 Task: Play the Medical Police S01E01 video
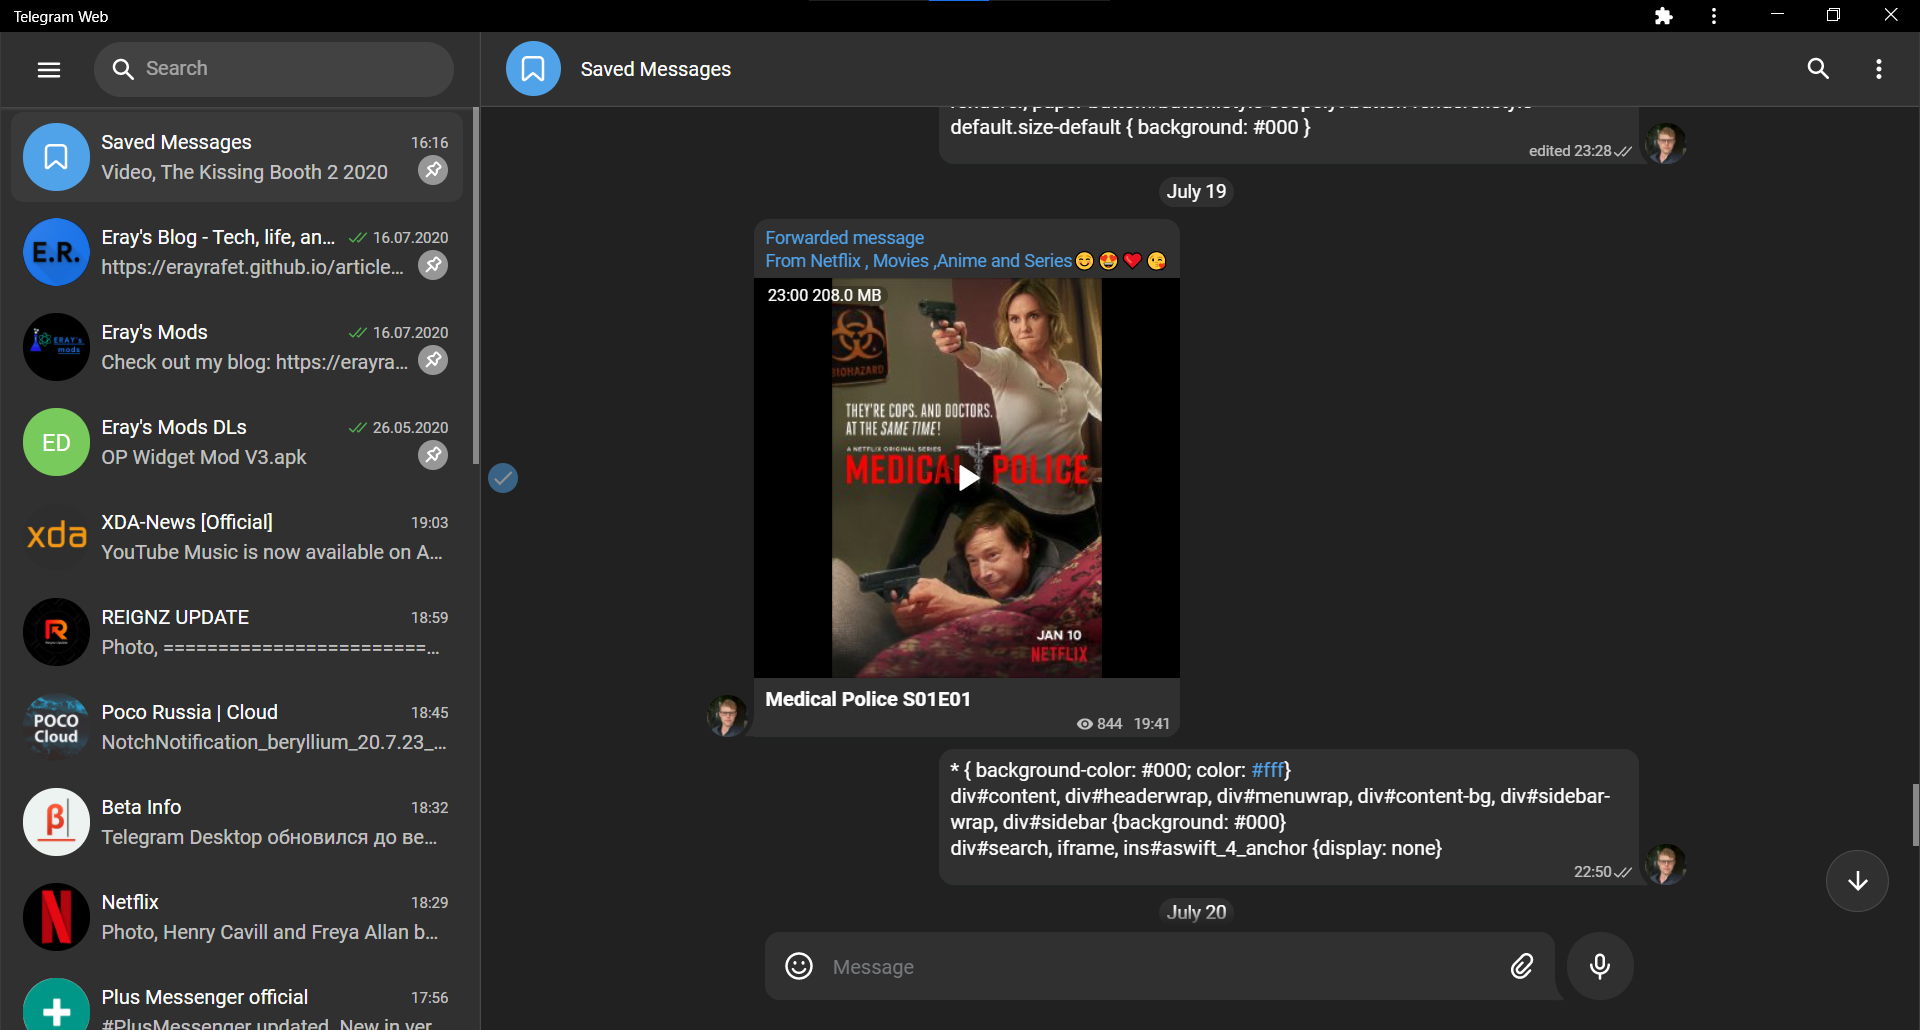tap(967, 478)
